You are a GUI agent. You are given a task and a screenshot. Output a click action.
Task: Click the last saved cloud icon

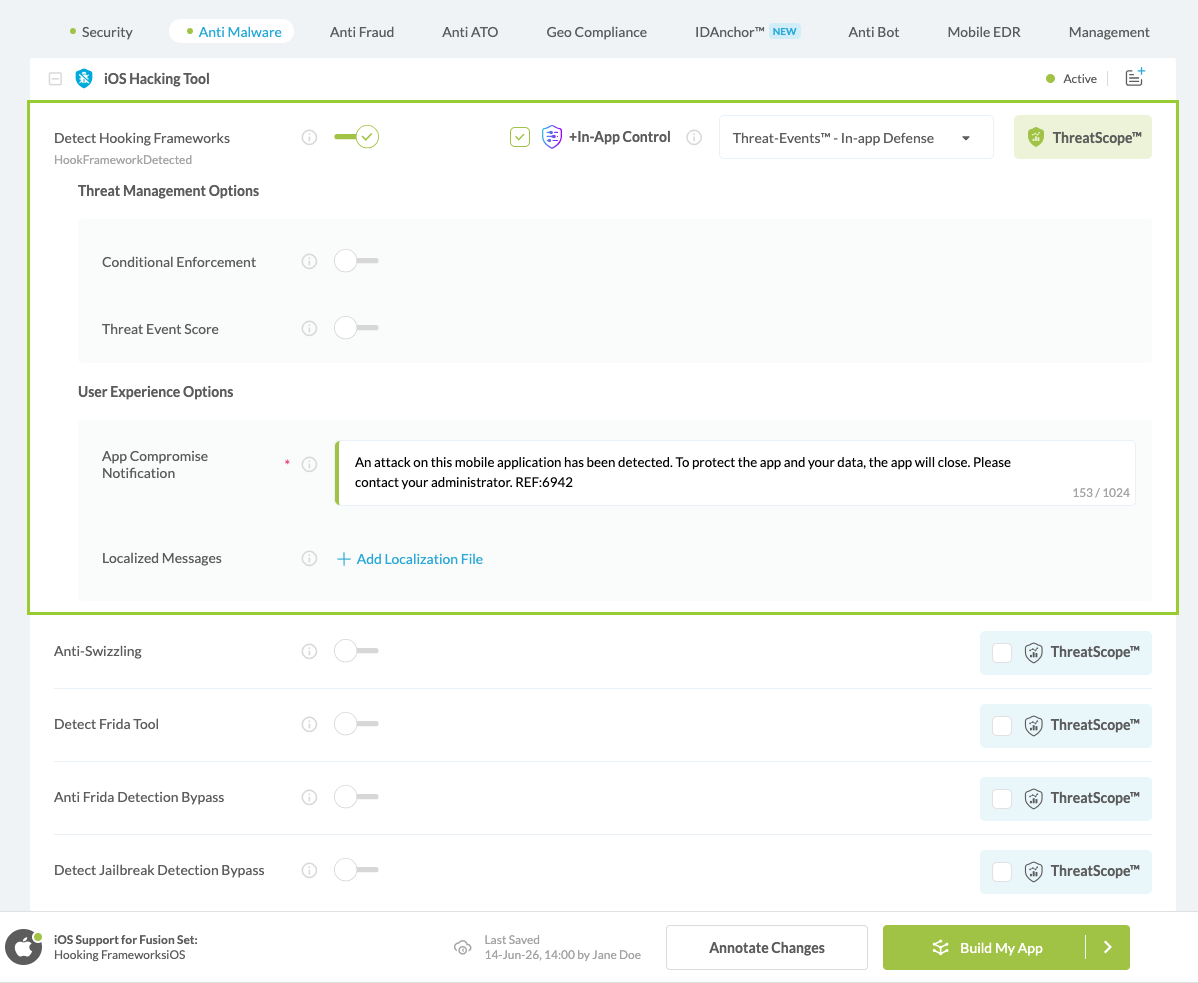462,948
